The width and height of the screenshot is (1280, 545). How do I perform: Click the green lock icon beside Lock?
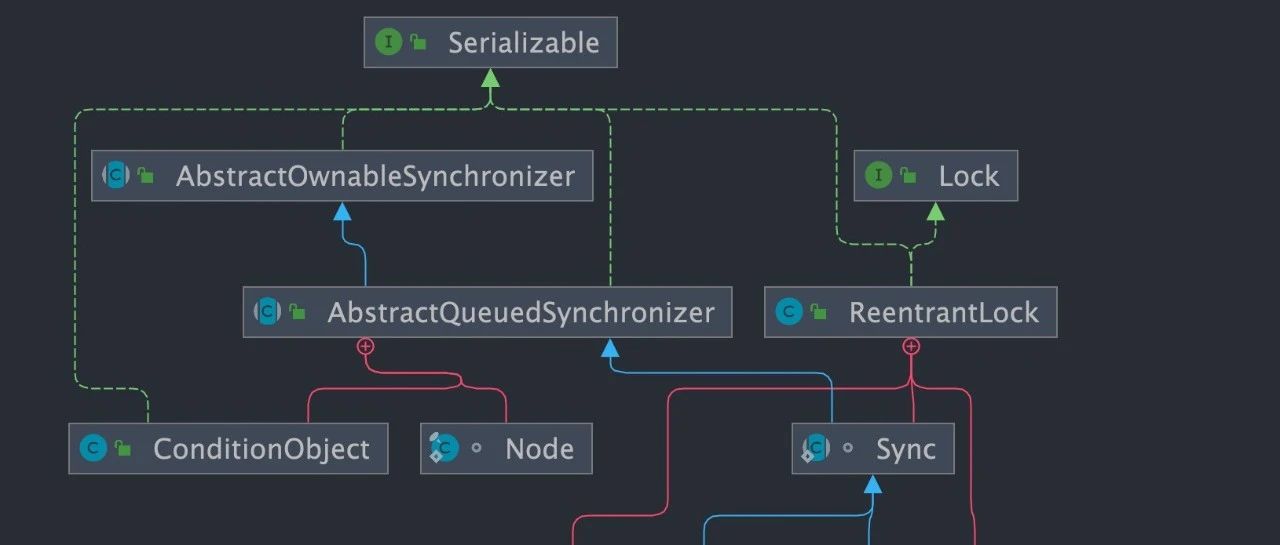tap(908, 176)
